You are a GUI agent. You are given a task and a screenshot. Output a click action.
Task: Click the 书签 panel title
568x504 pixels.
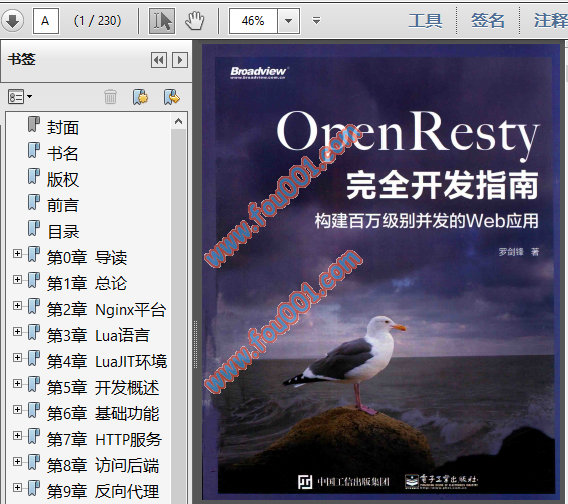click(x=22, y=59)
